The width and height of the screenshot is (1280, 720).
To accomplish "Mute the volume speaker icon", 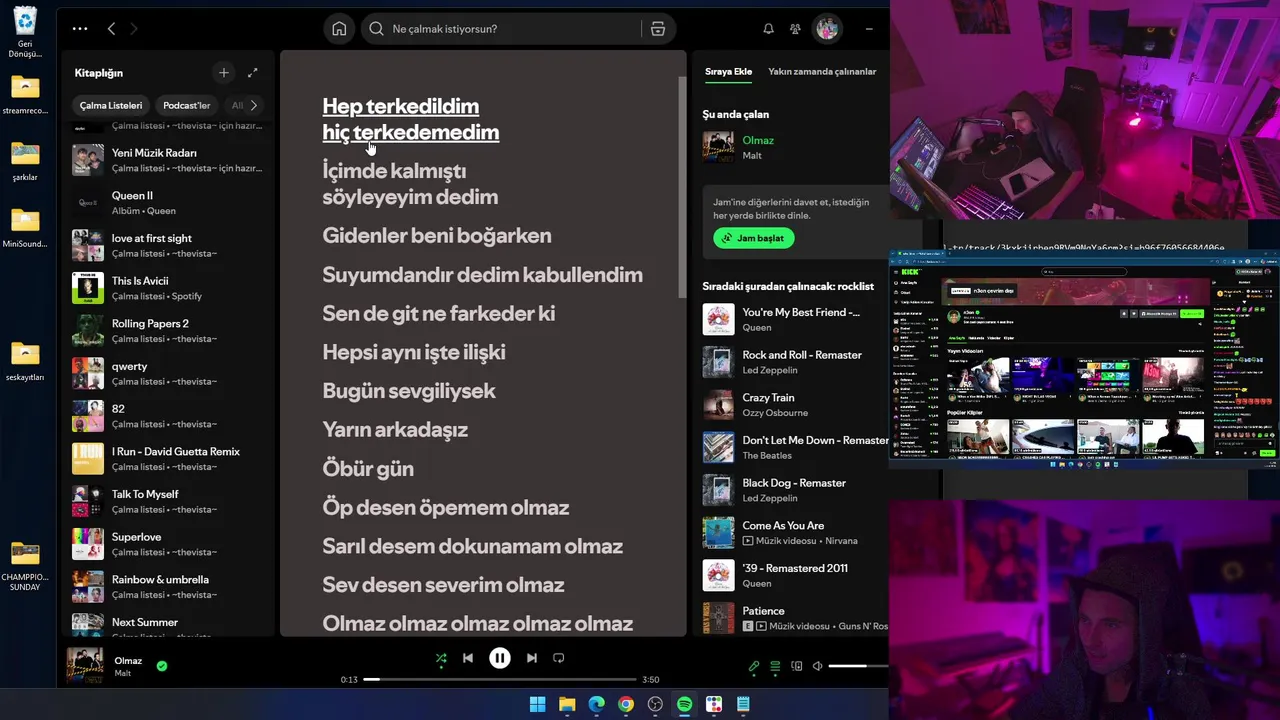I will 817,666.
